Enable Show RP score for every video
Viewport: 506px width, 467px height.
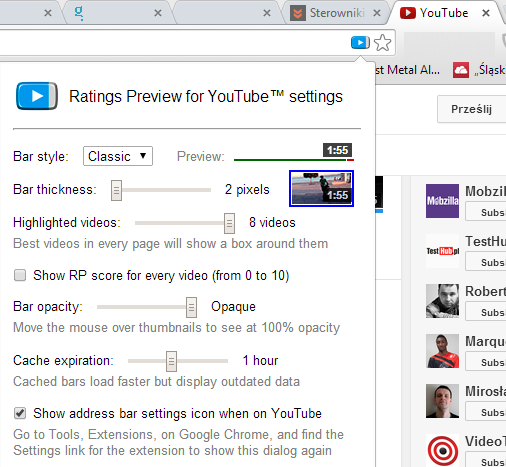pos(20,275)
